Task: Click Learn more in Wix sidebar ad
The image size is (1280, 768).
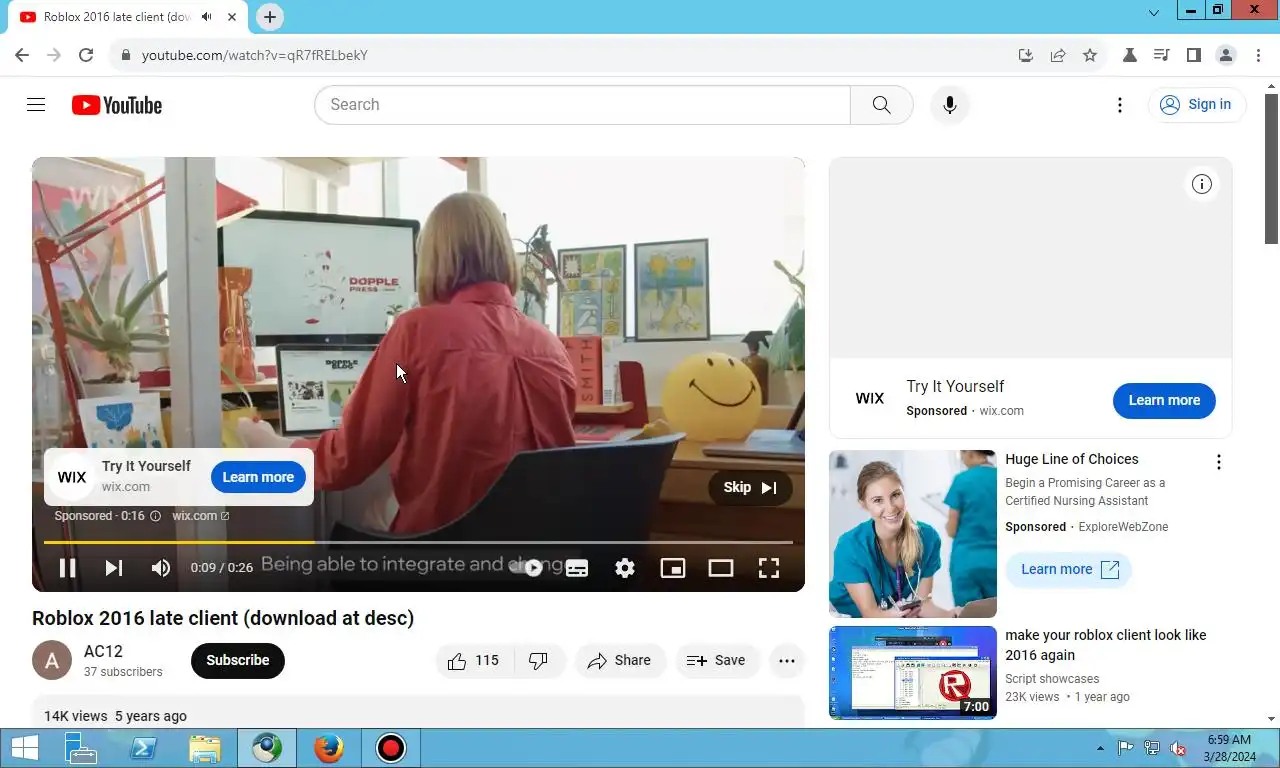Action: point(1164,400)
